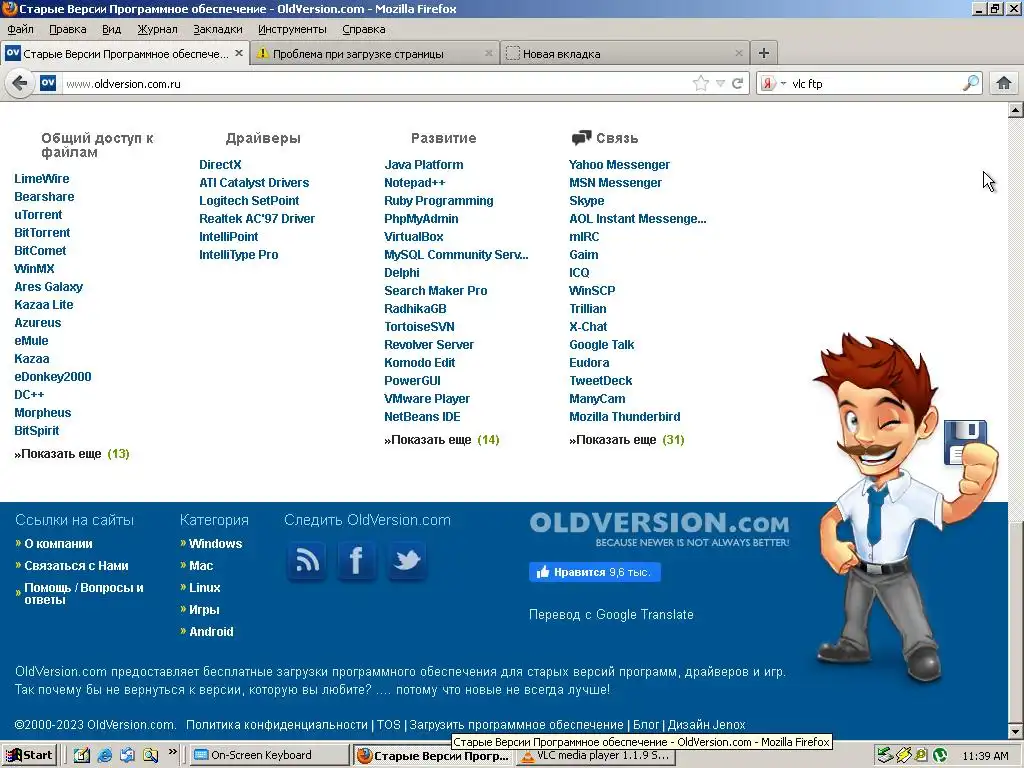The image size is (1024, 768).
Task: Open the NetBeans IDE link
Action: click(x=422, y=417)
